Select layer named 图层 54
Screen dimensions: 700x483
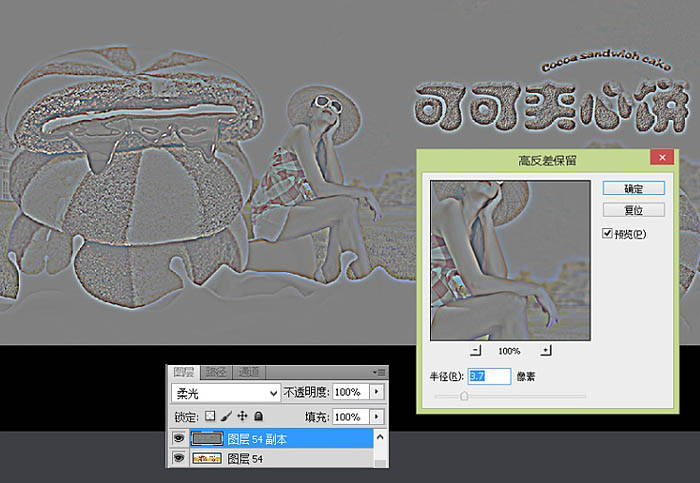(x=245, y=458)
